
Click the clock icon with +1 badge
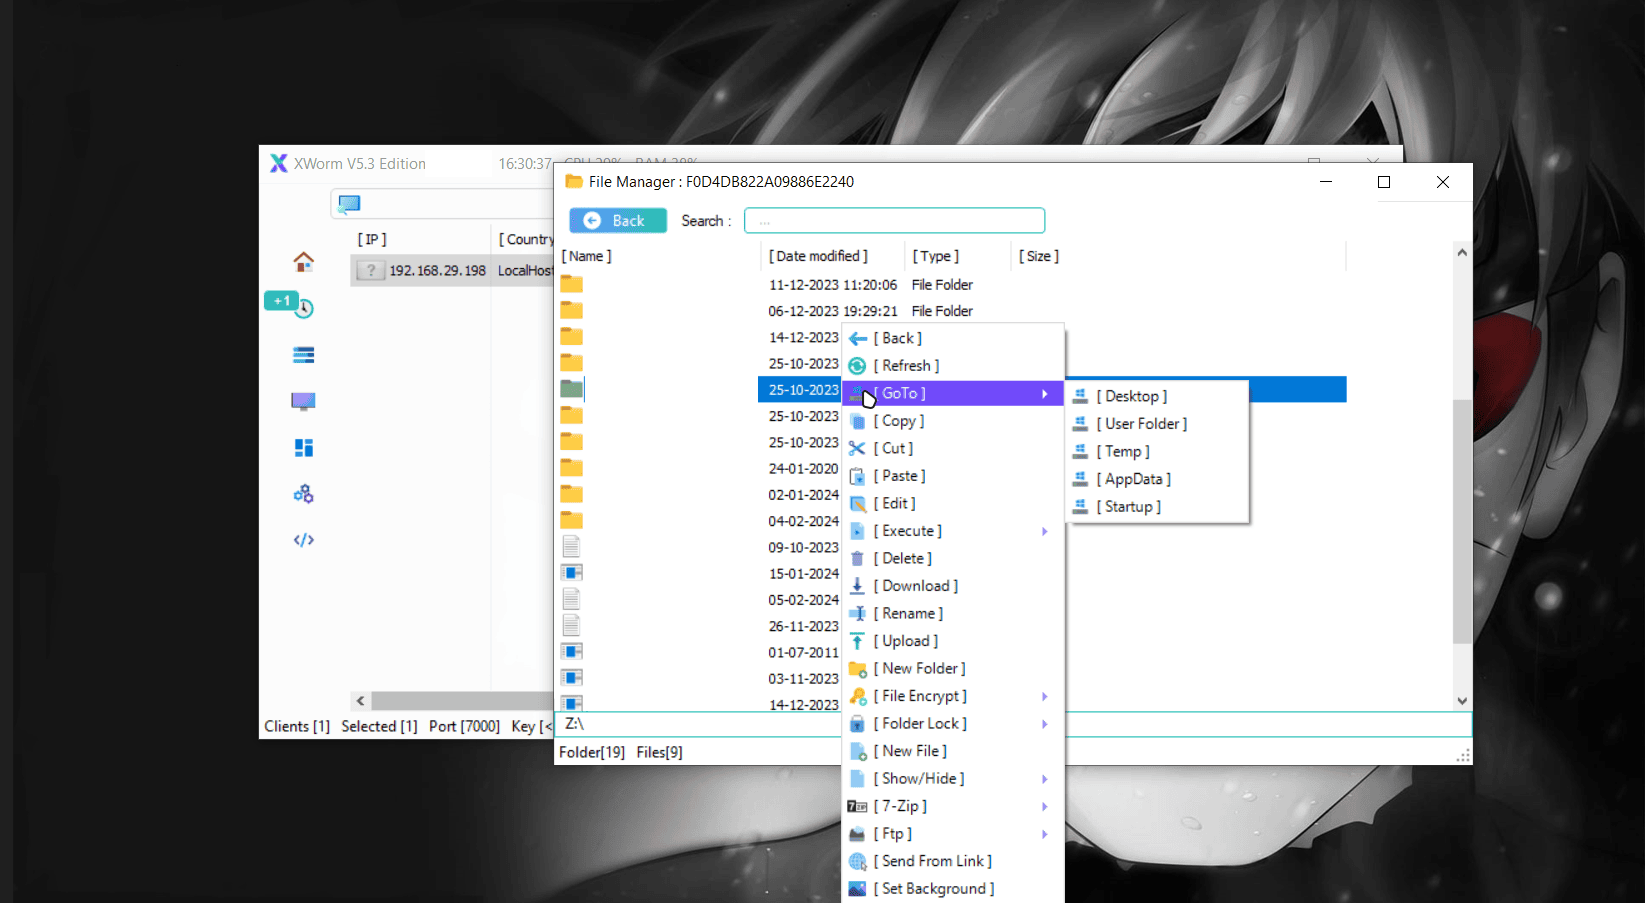[304, 308]
